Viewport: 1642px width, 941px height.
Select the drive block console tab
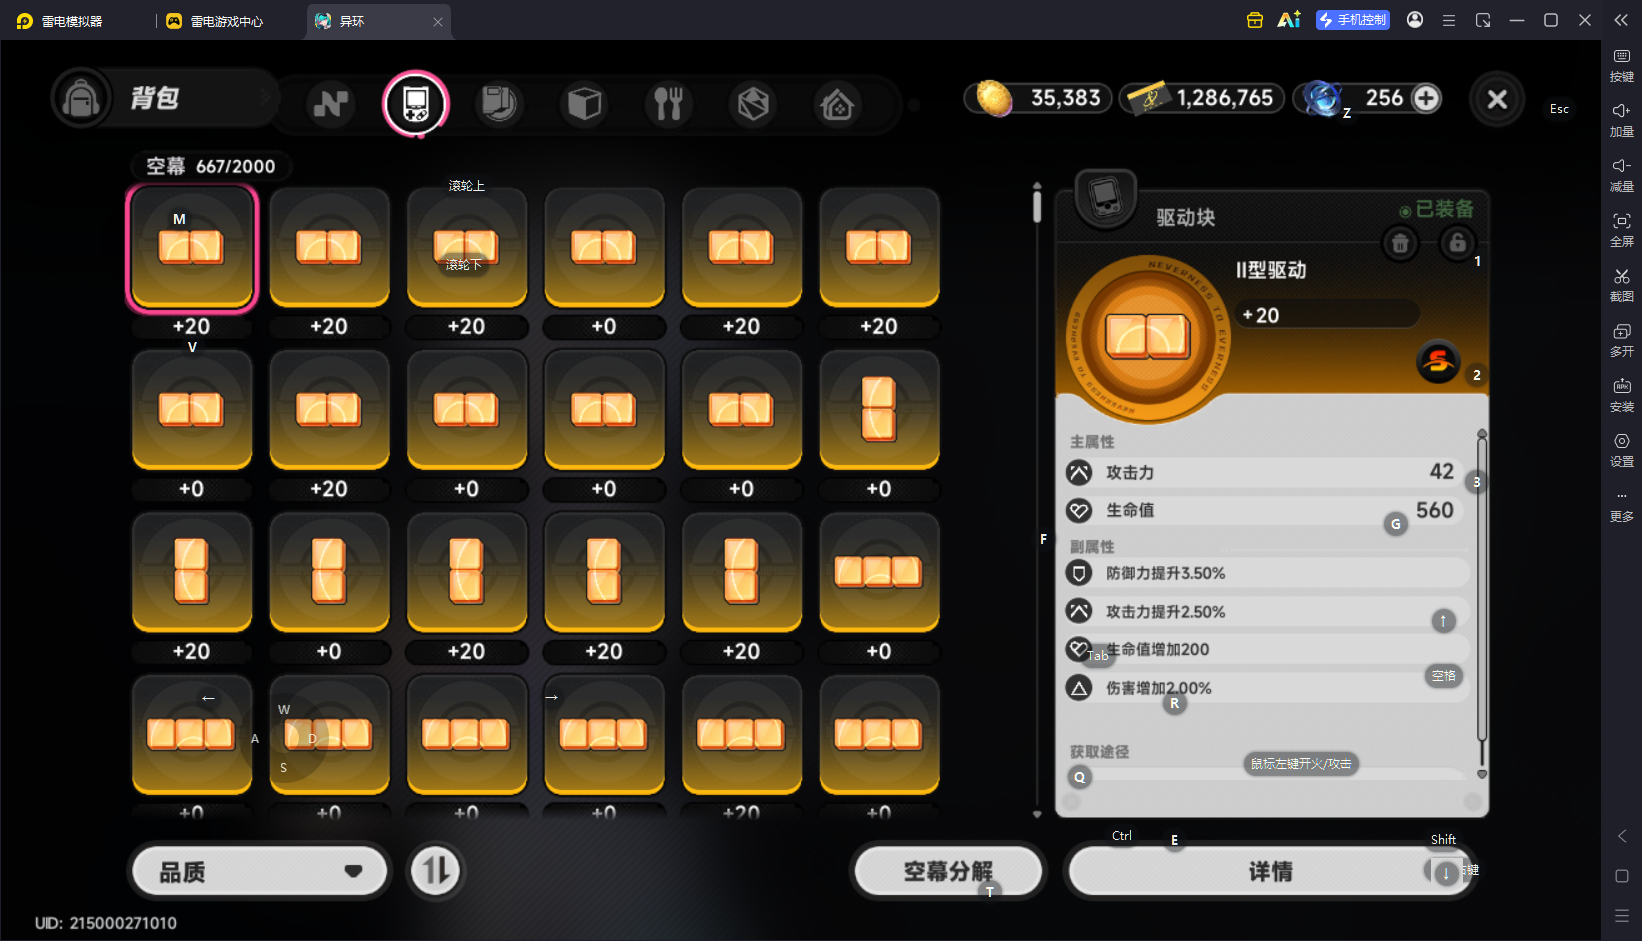point(416,103)
